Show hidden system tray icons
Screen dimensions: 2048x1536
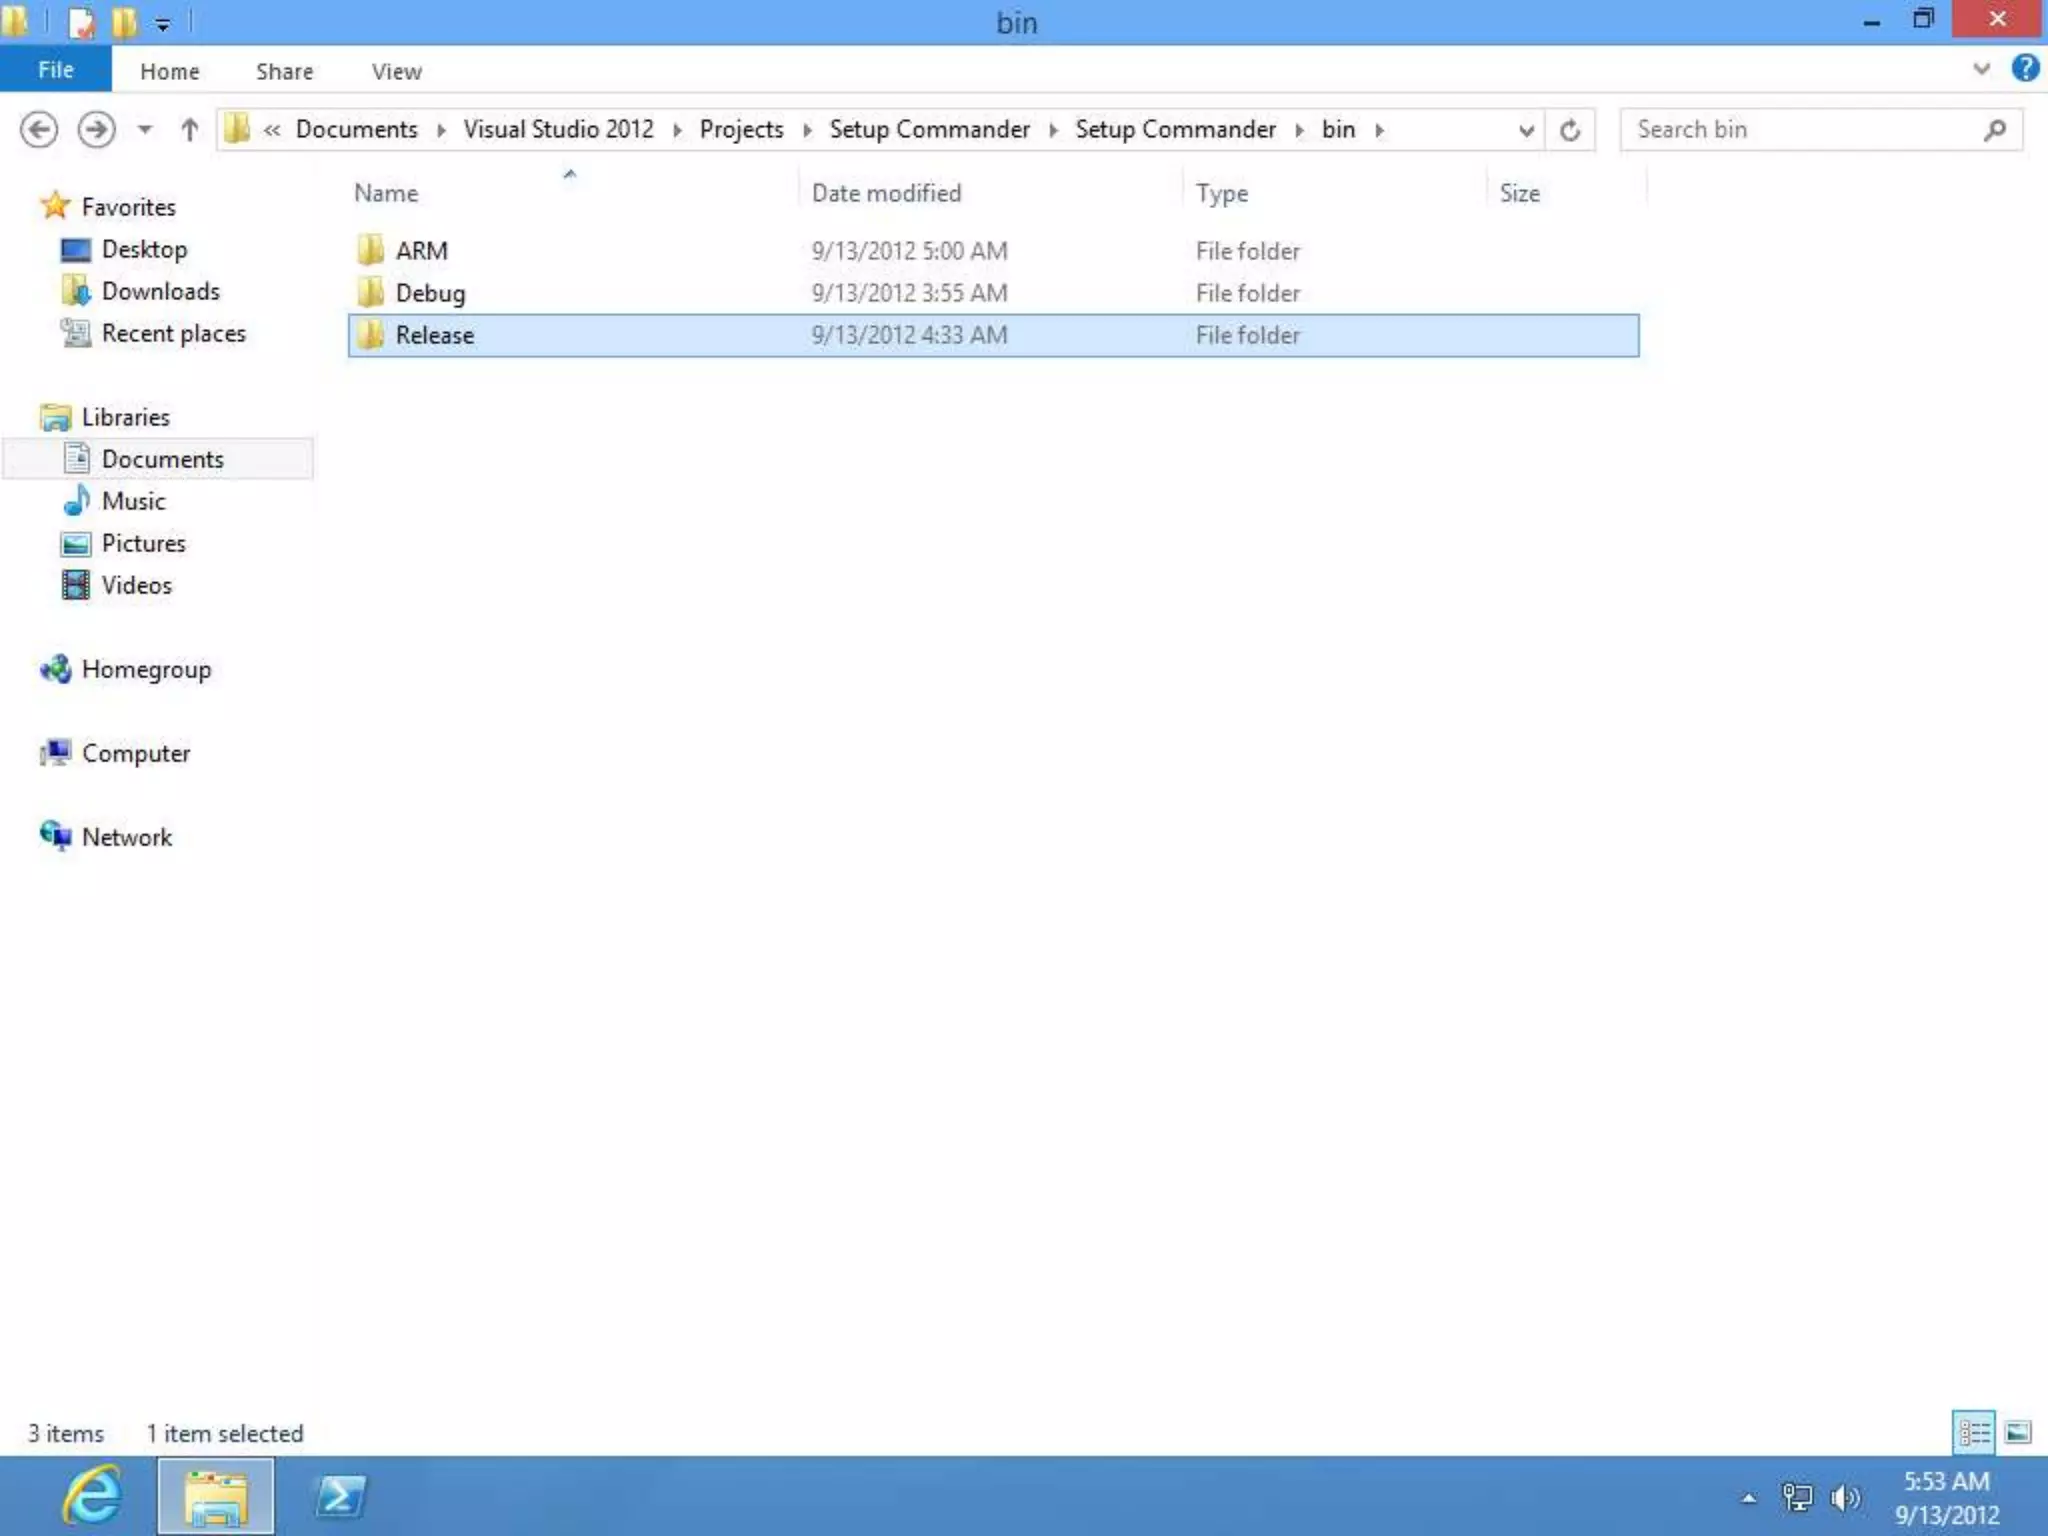tap(1748, 1497)
